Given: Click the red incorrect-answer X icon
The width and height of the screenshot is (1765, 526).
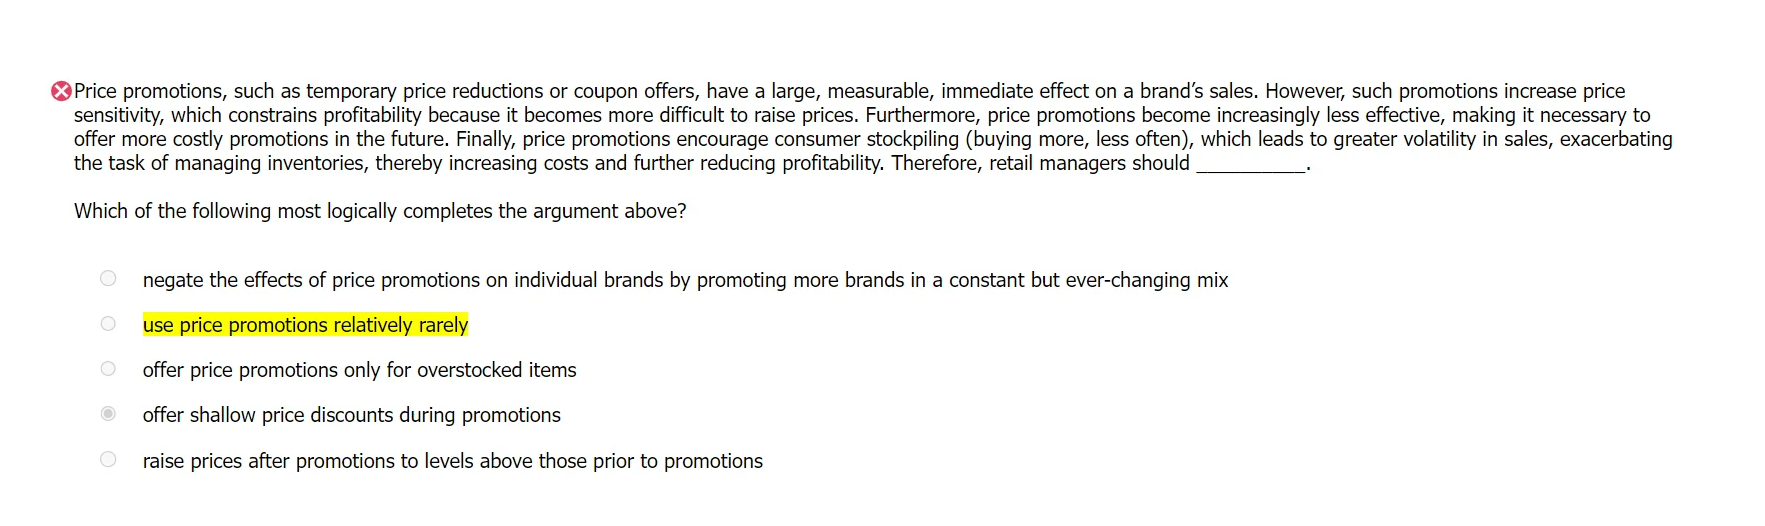Looking at the screenshot, I should click(x=61, y=91).
